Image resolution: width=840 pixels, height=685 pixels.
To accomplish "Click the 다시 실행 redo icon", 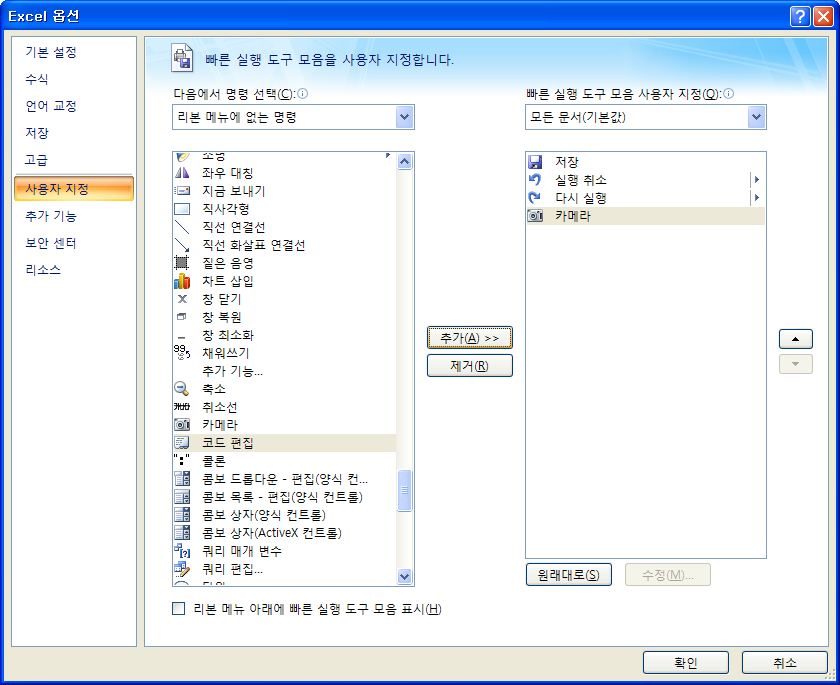I will pyautogui.click(x=535, y=198).
